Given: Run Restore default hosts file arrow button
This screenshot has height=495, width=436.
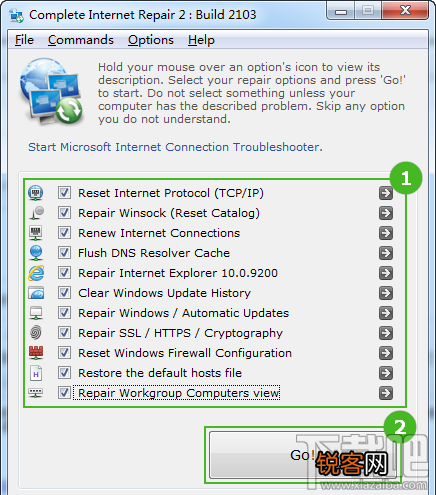Looking at the screenshot, I should point(386,373).
